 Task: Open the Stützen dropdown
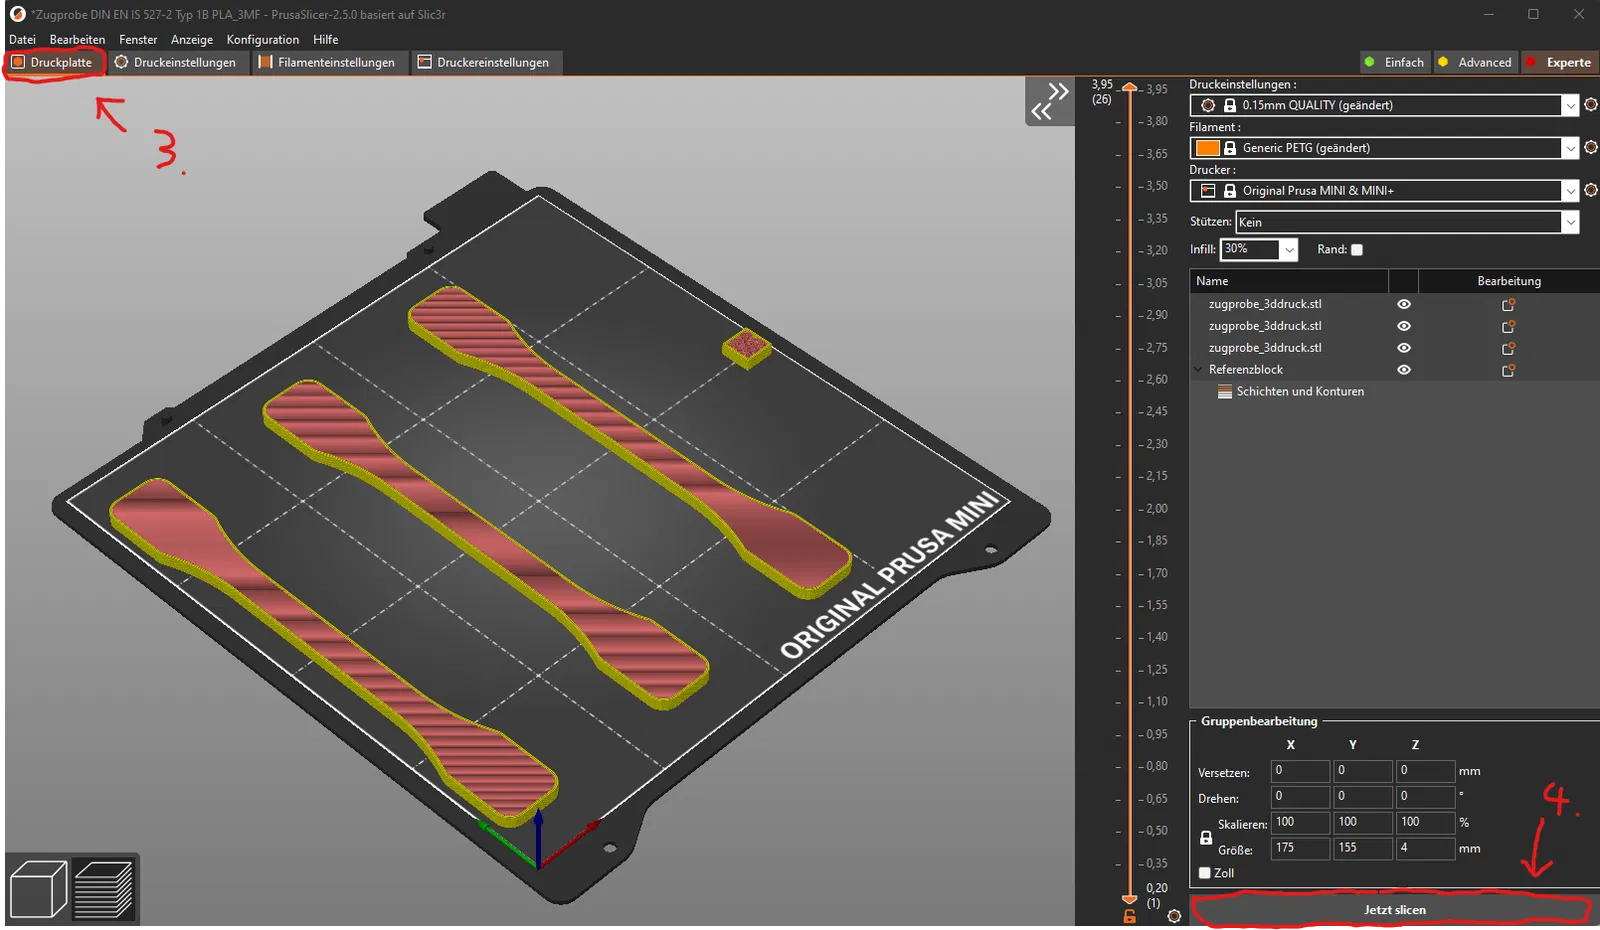[1570, 222]
